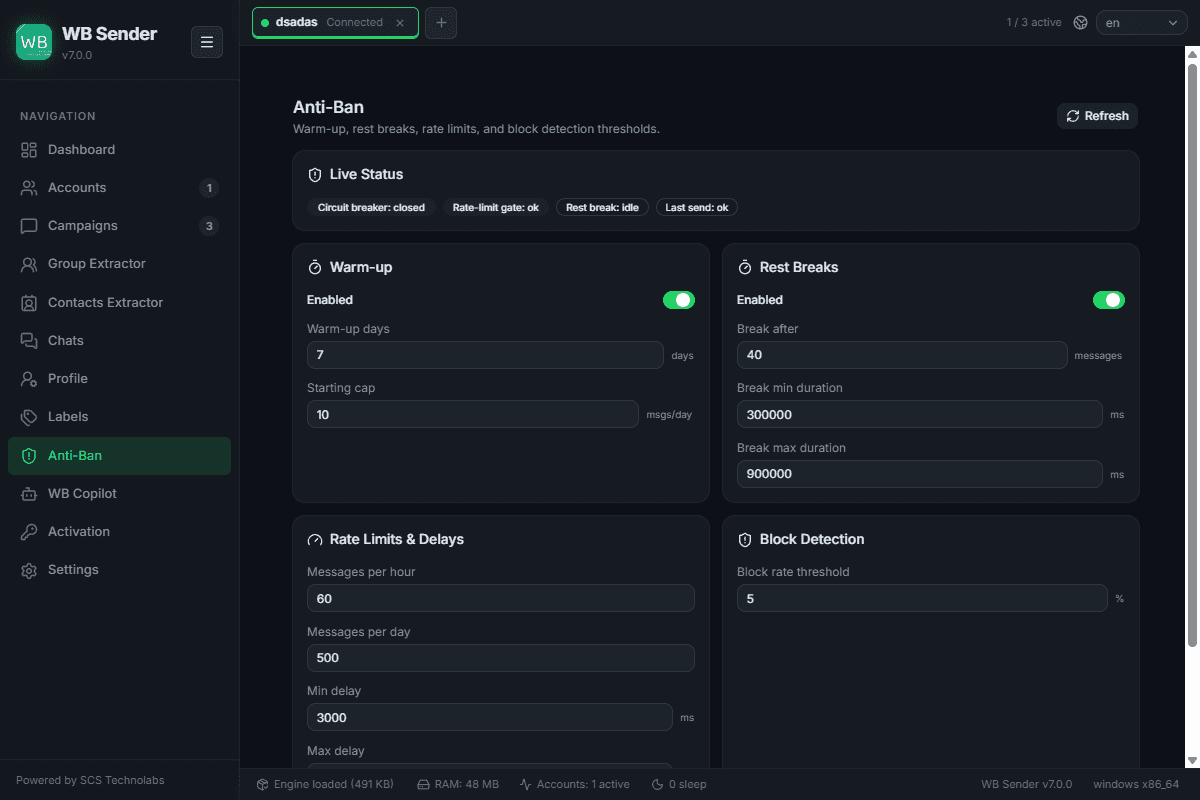The image size is (1200, 800).
Task: Open WB Copilot in navigation
Action: coord(119,494)
